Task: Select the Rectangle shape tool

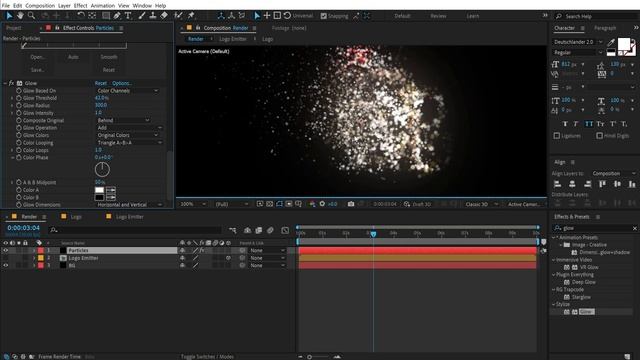Action: (106, 16)
